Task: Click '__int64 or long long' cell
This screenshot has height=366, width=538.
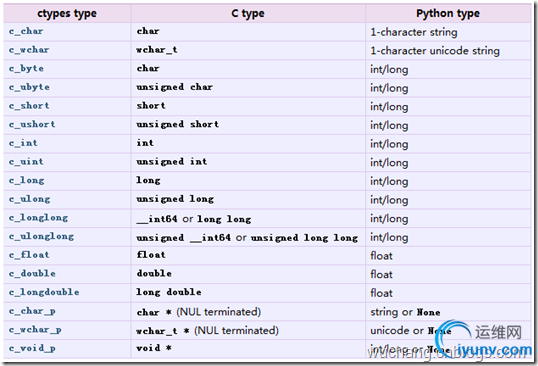Action: click(194, 219)
